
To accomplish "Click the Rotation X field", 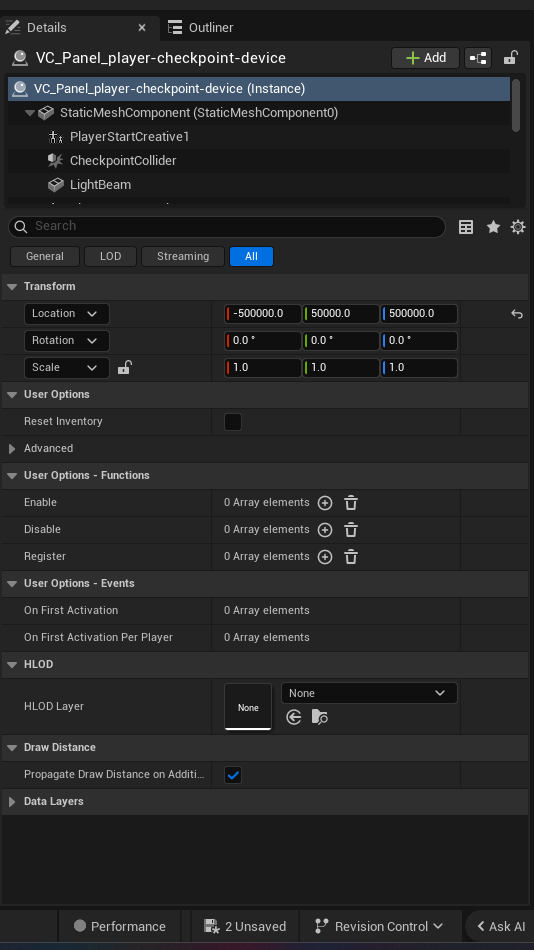I will point(263,340).
